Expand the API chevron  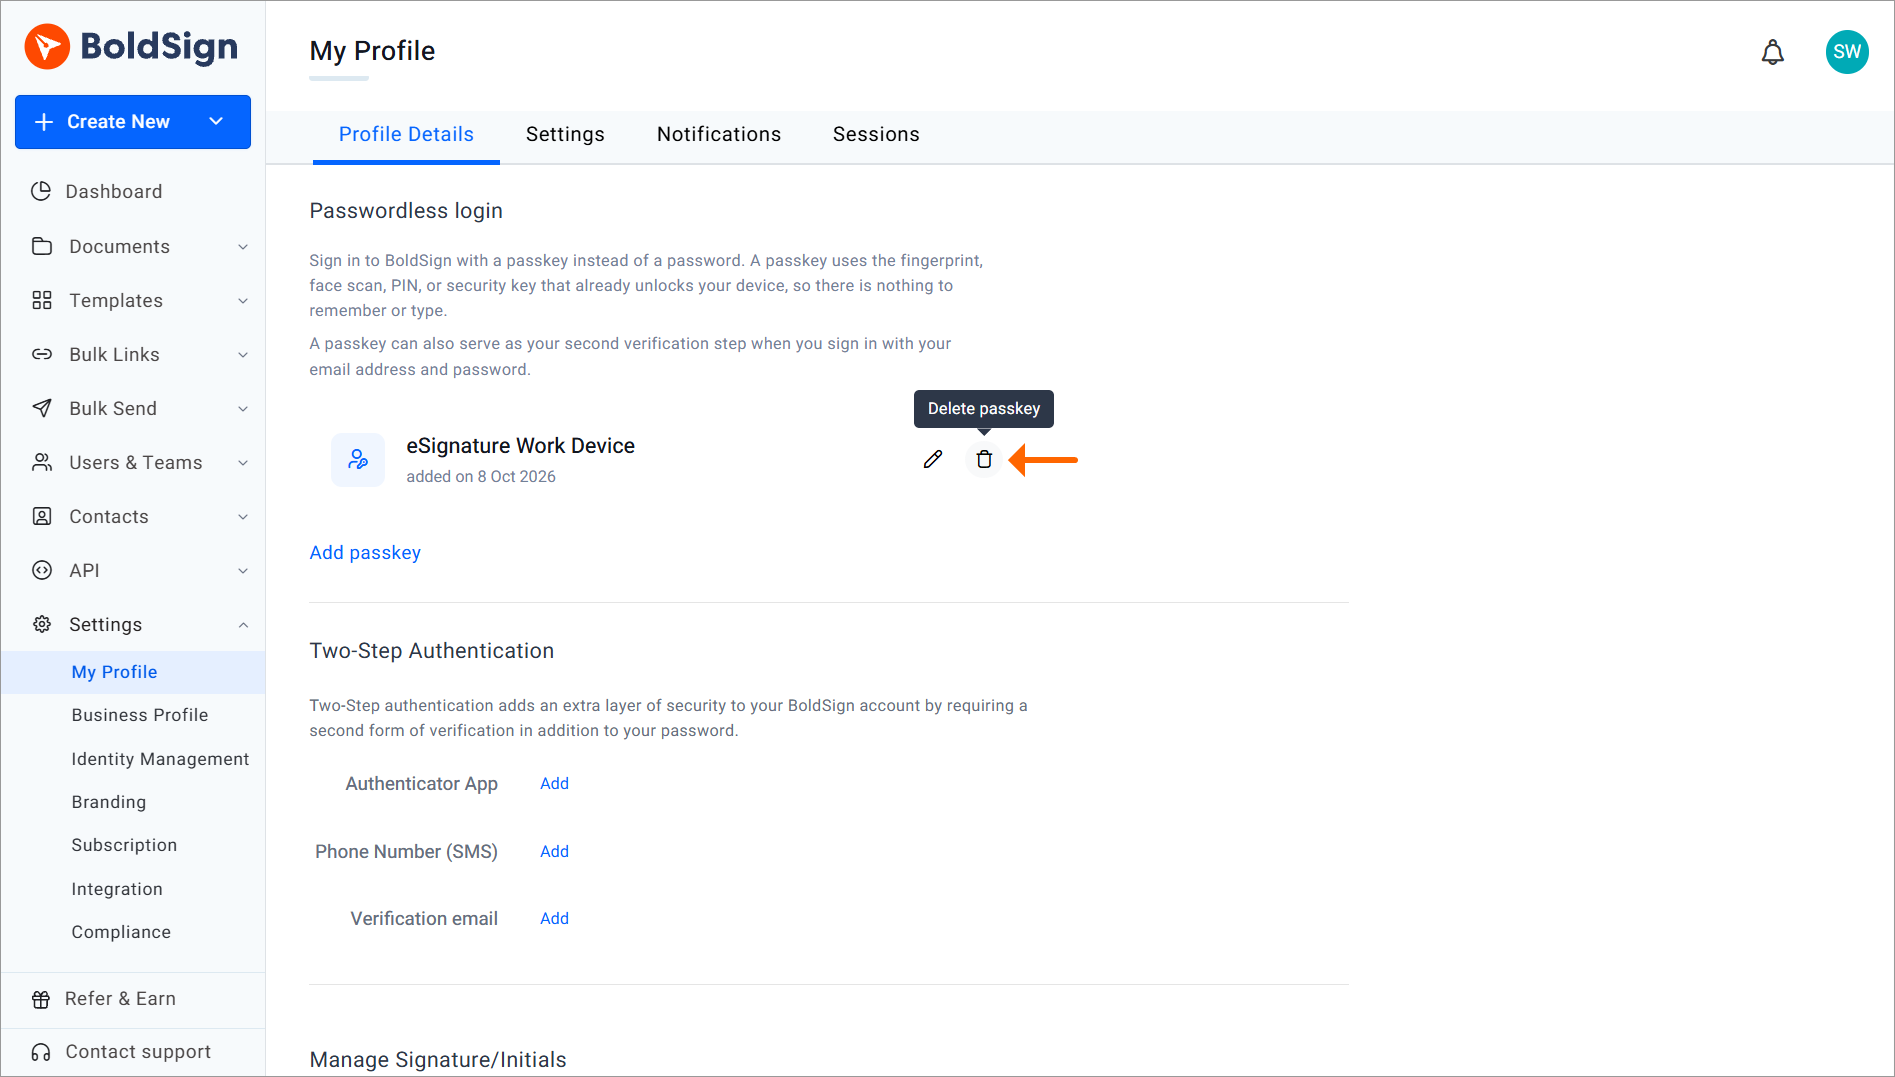coord(243,571)
